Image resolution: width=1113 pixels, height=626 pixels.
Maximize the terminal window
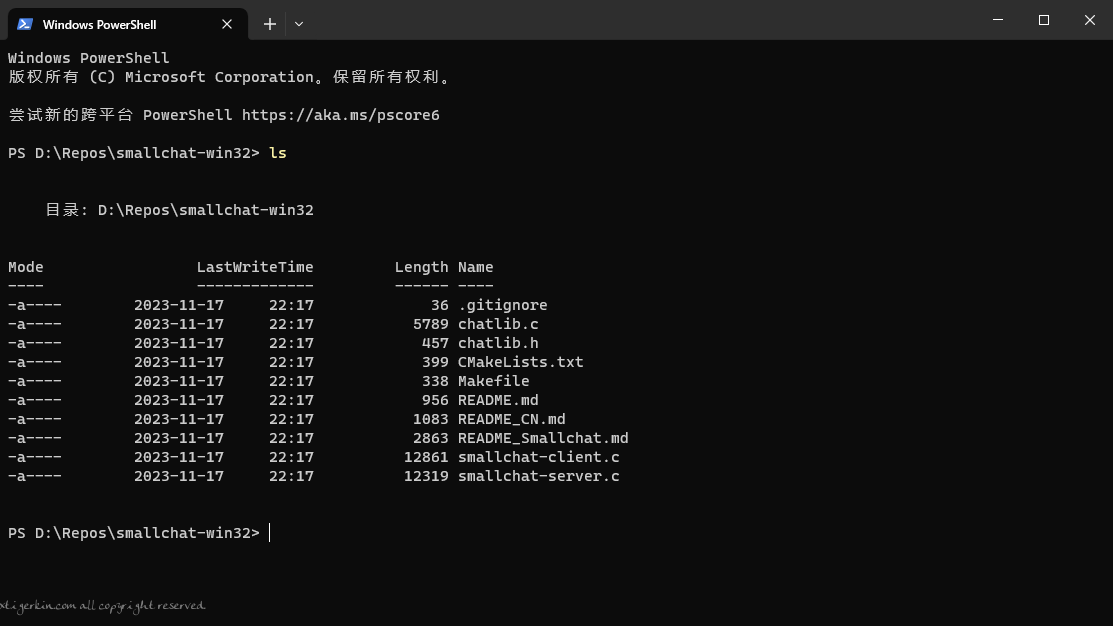pyautogui.click(x=1043, y=20)
